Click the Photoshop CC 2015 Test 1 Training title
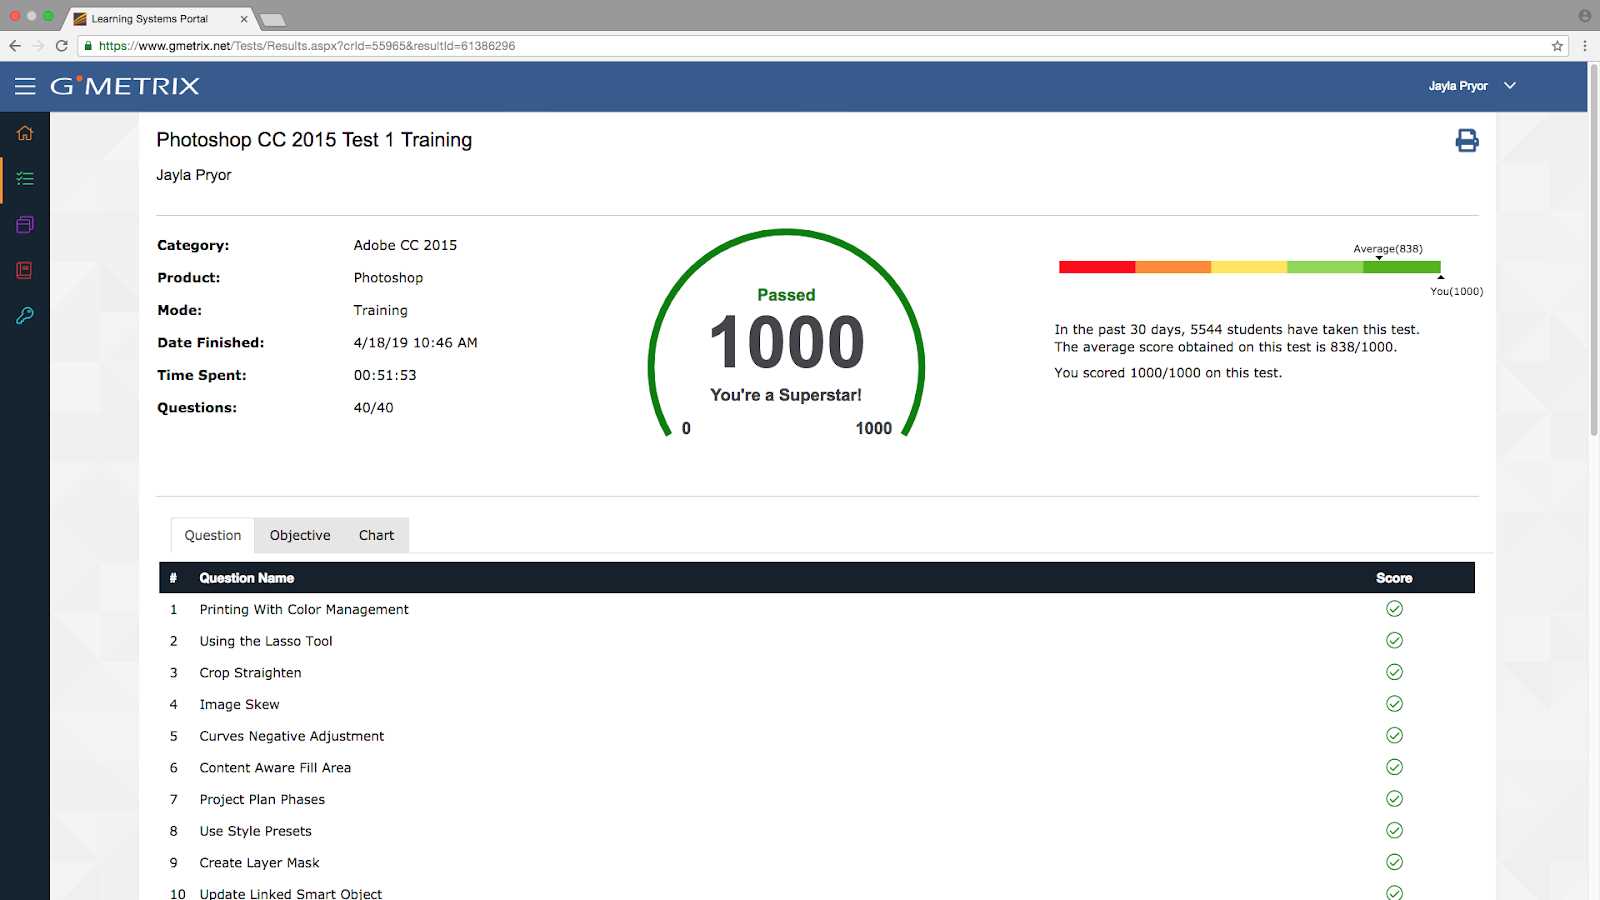 314,140
